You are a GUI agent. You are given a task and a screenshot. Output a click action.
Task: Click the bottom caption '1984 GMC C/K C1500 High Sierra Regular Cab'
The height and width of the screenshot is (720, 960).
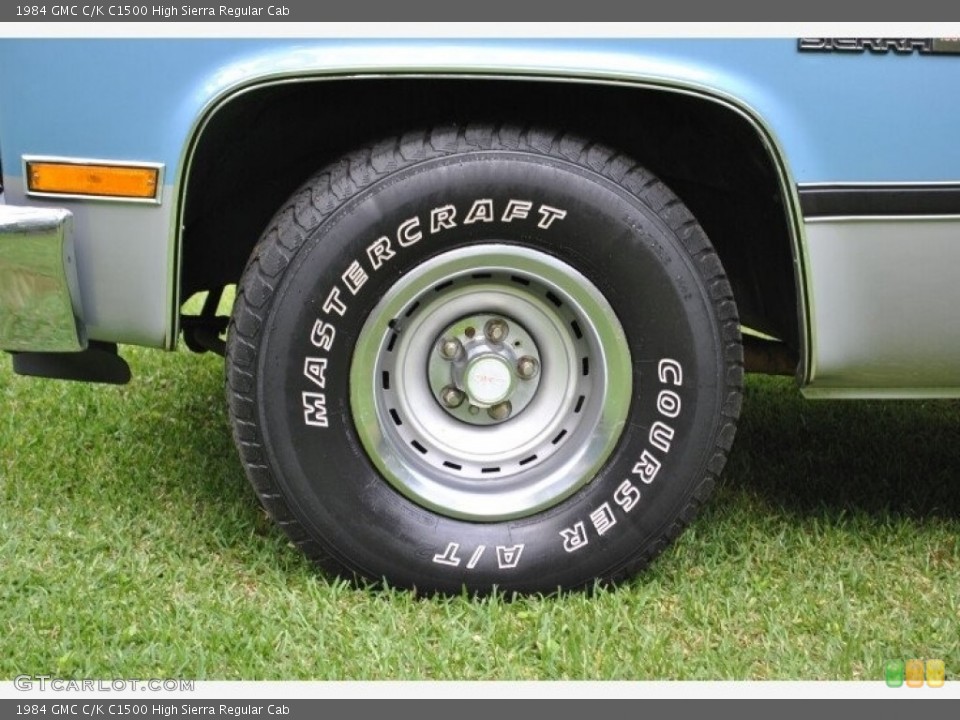(x=152, y=710)
